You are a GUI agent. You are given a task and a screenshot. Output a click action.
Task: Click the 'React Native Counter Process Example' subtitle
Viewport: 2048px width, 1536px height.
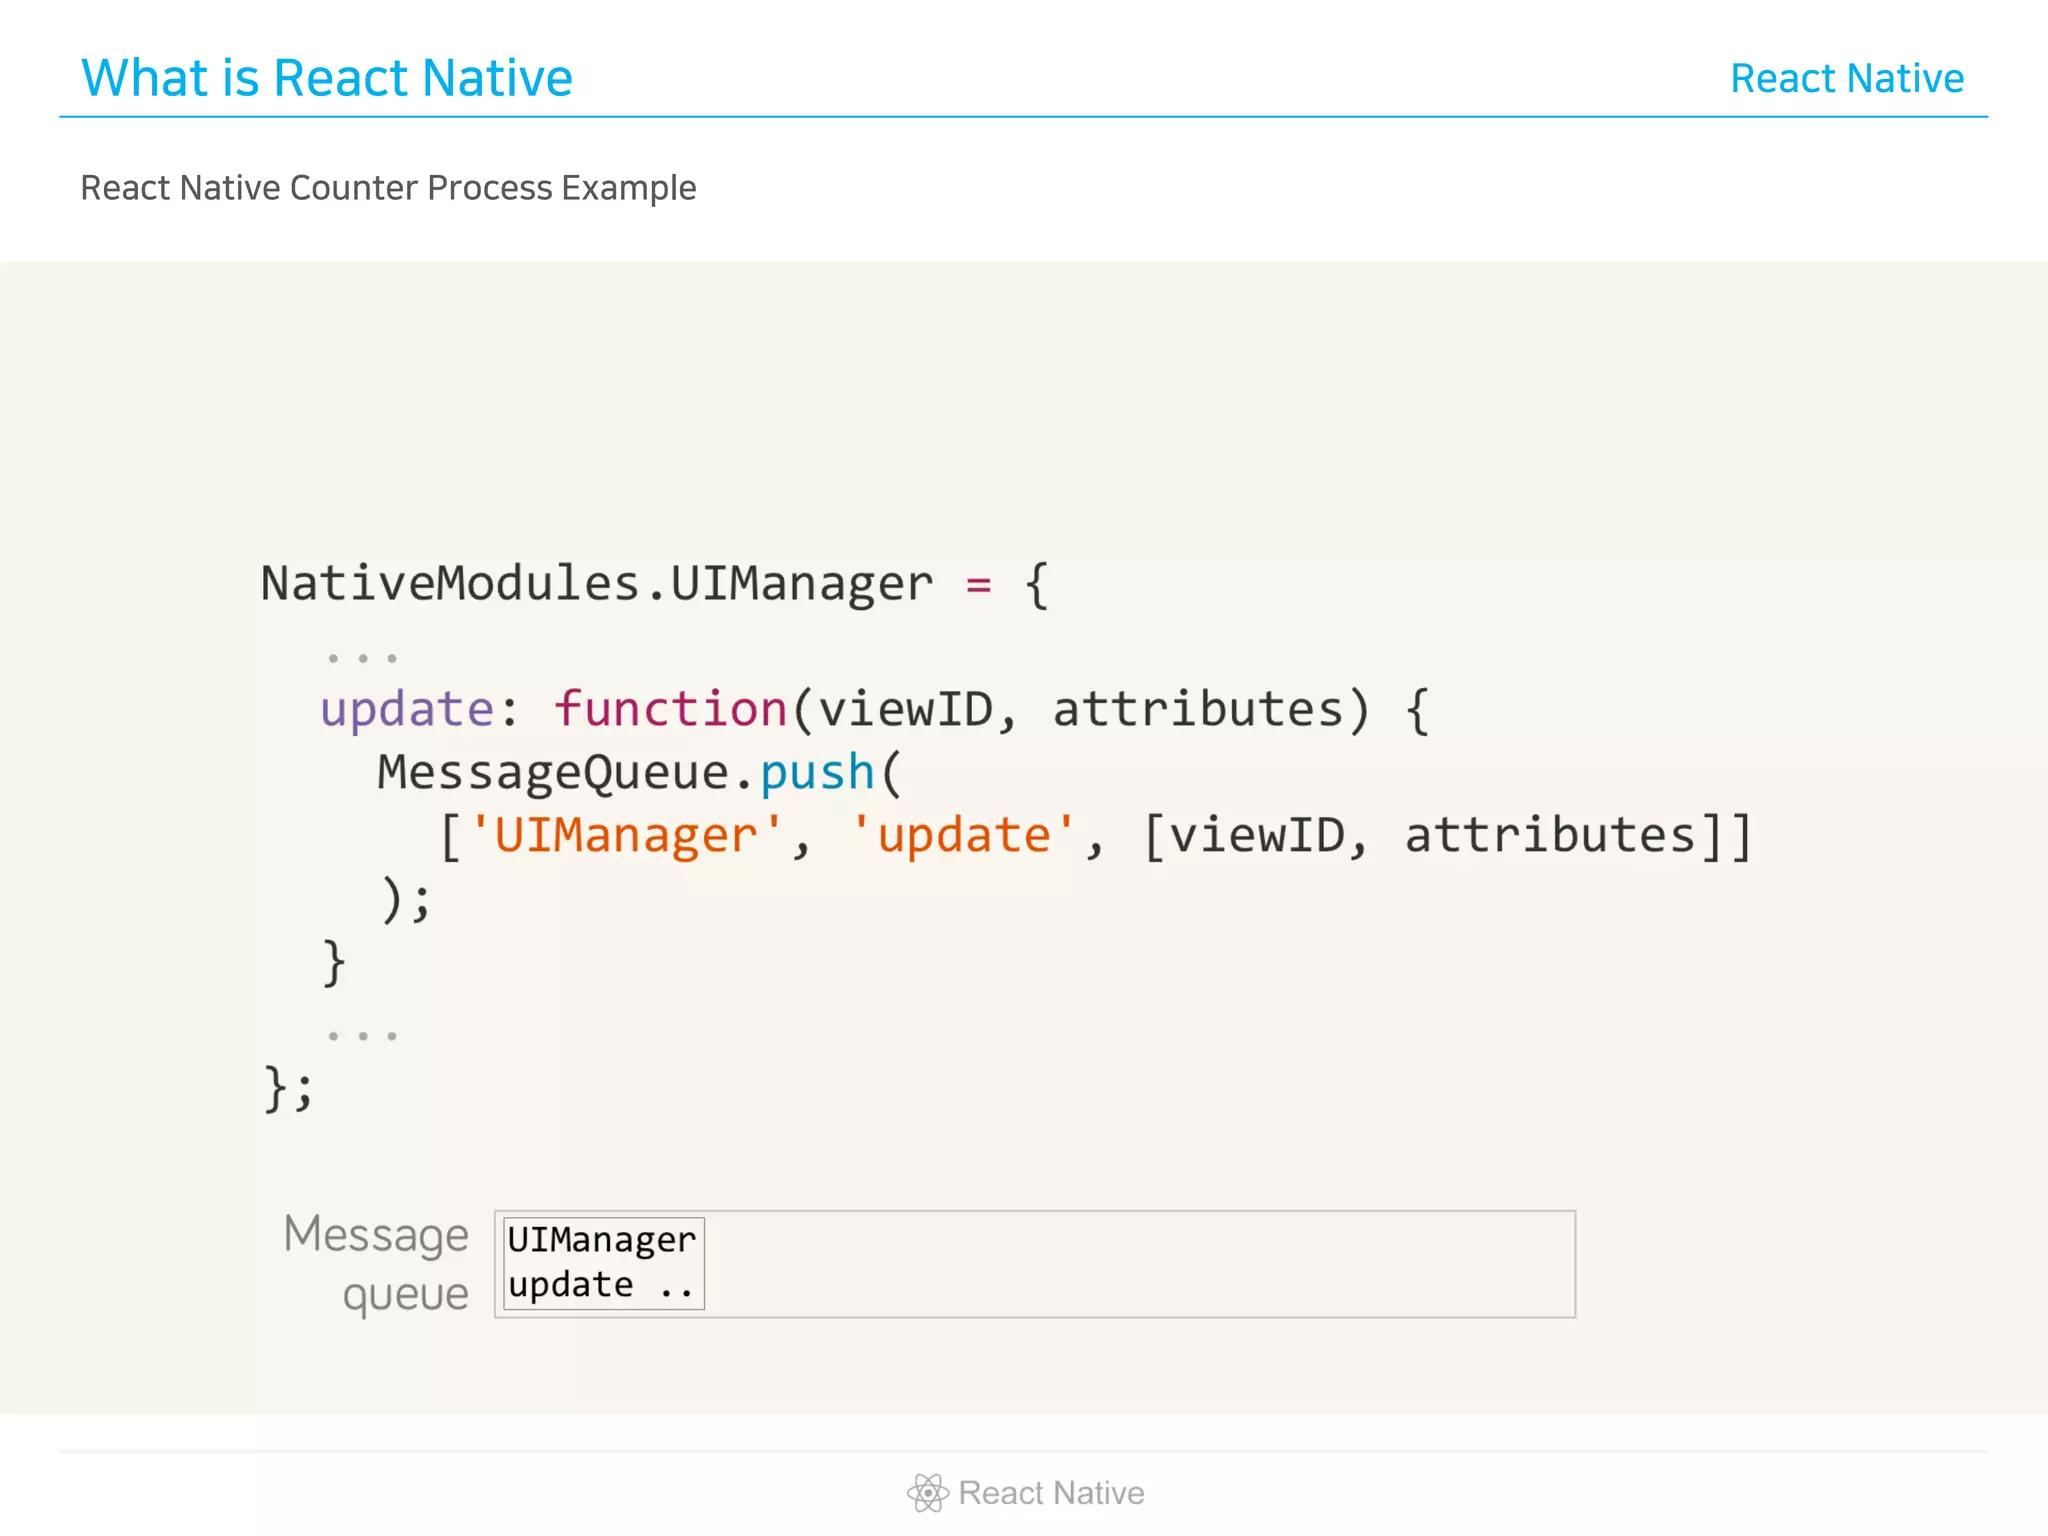(x=388, y=188)
